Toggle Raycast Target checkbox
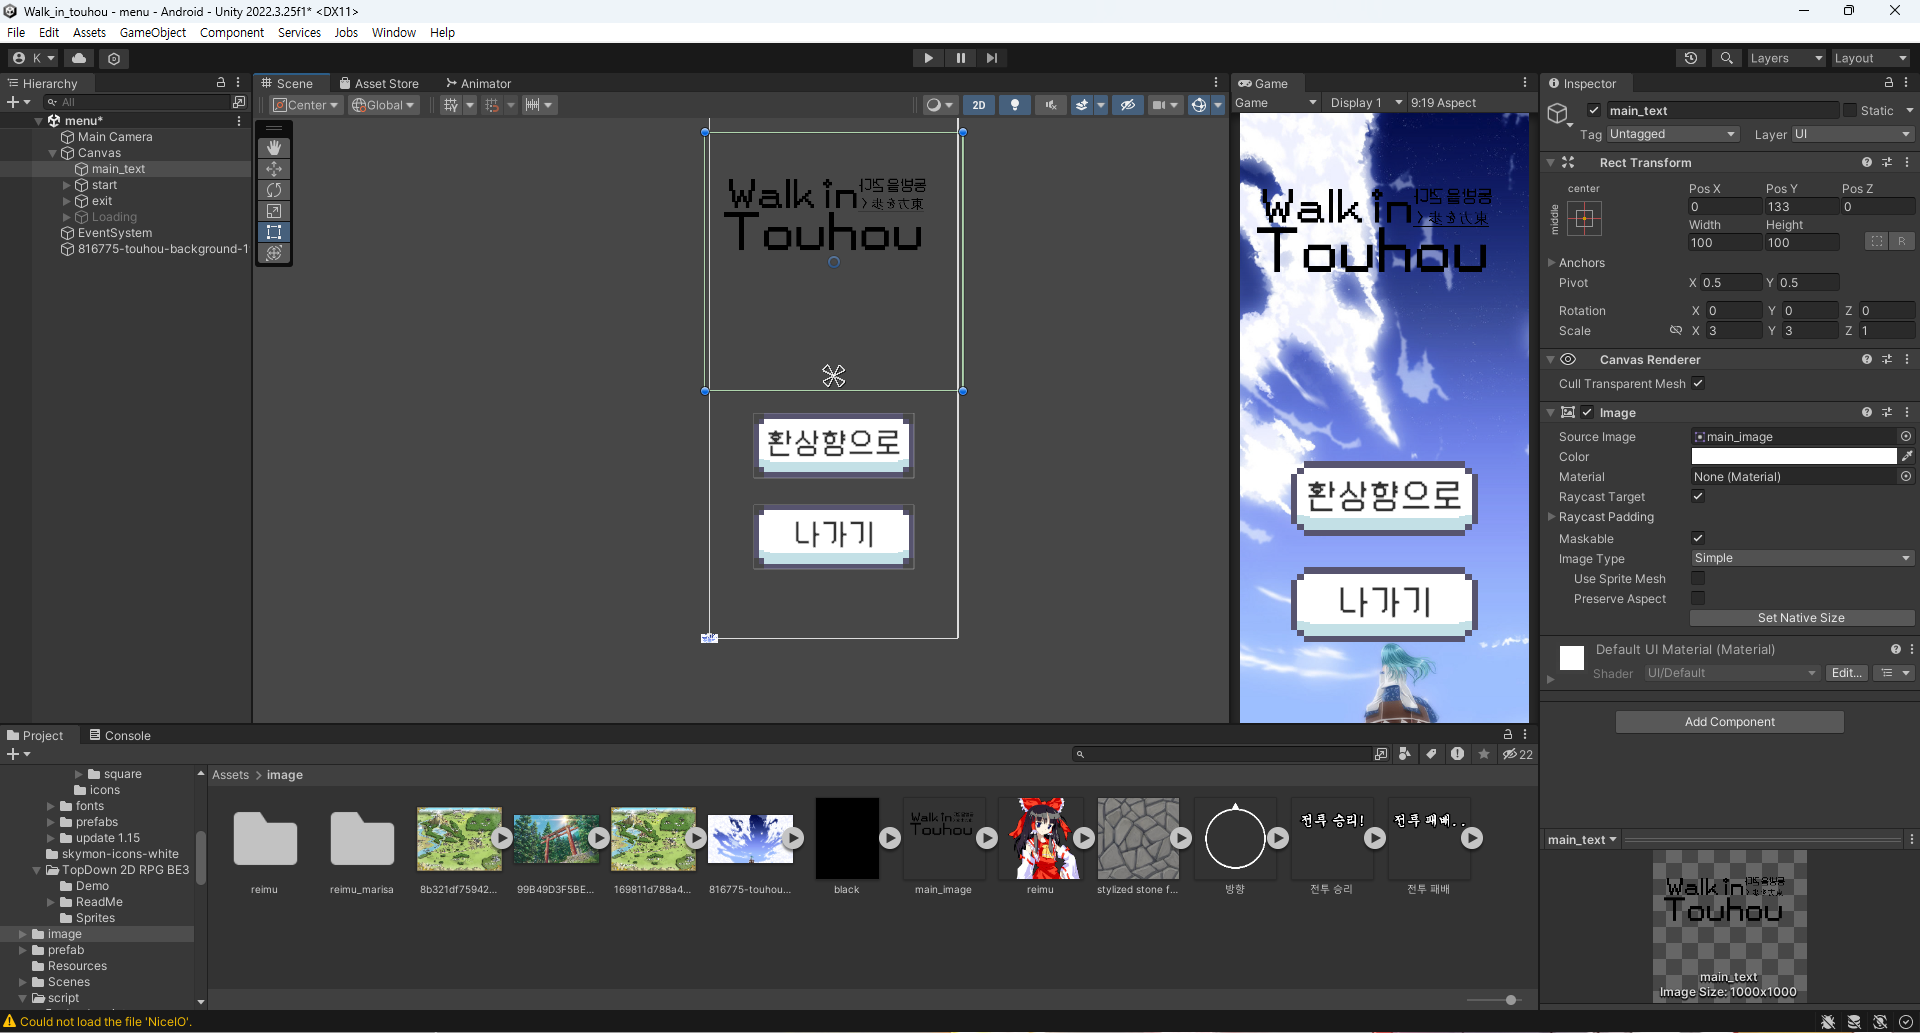The width and height of the screenshot is (1920, 1033). 1698,496
